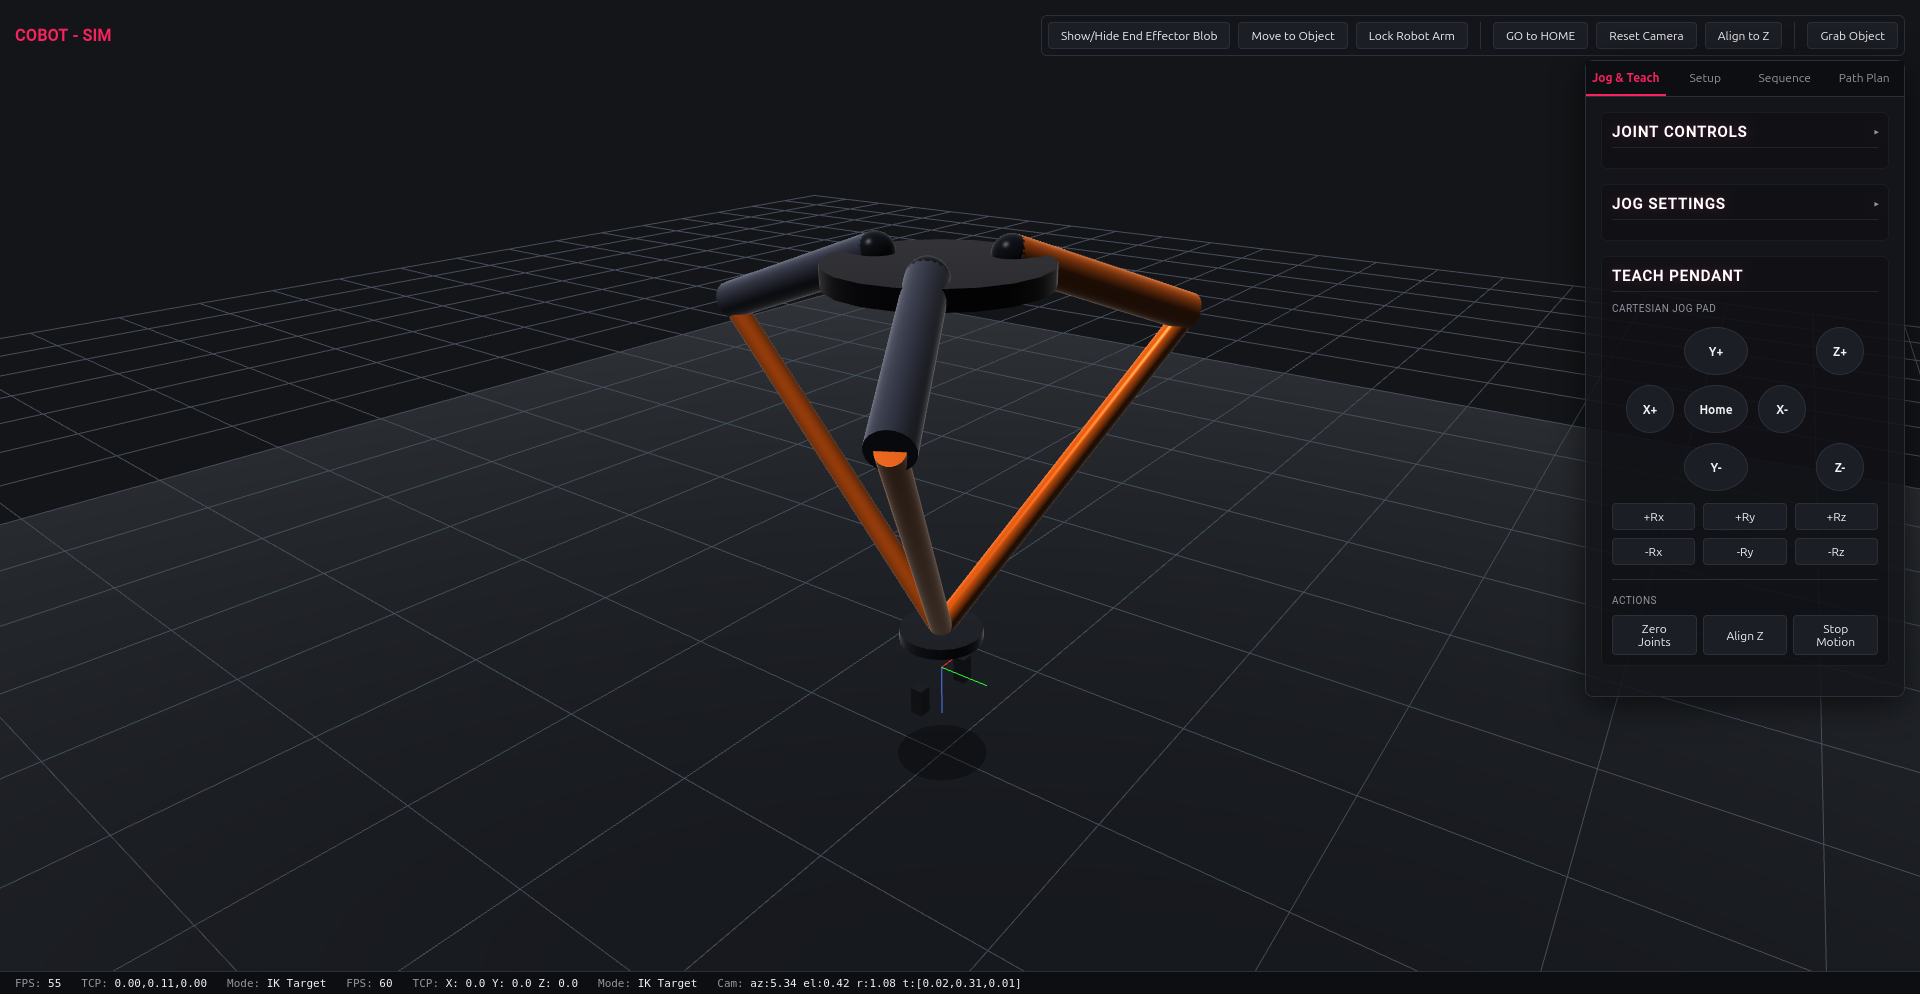Image resolution: width=1920 pixels, height=994 pixels.
Task: Rotate +Ry
Action: pyautogui.click(x=1744, y=517)
